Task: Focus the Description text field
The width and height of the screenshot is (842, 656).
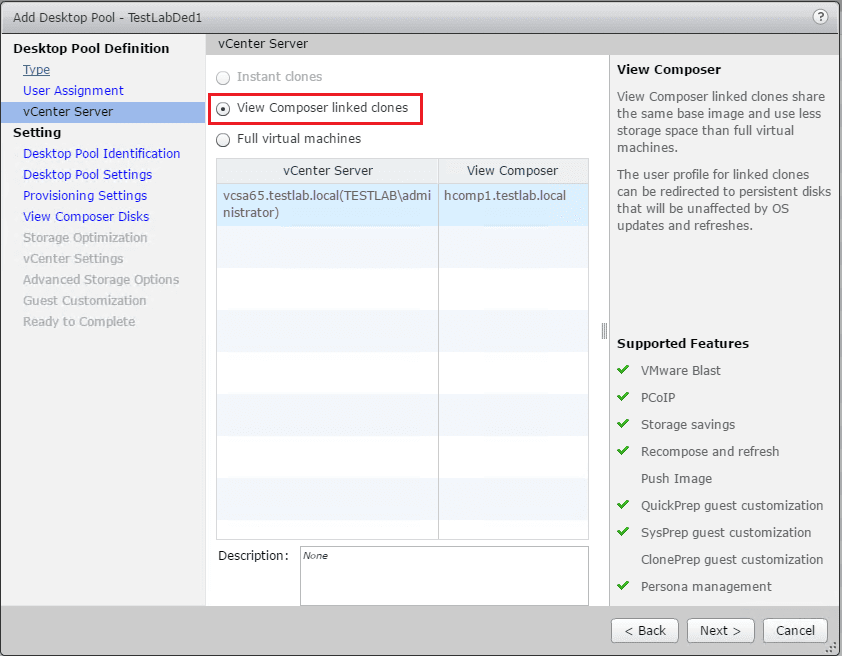Action: click(444, 575)
